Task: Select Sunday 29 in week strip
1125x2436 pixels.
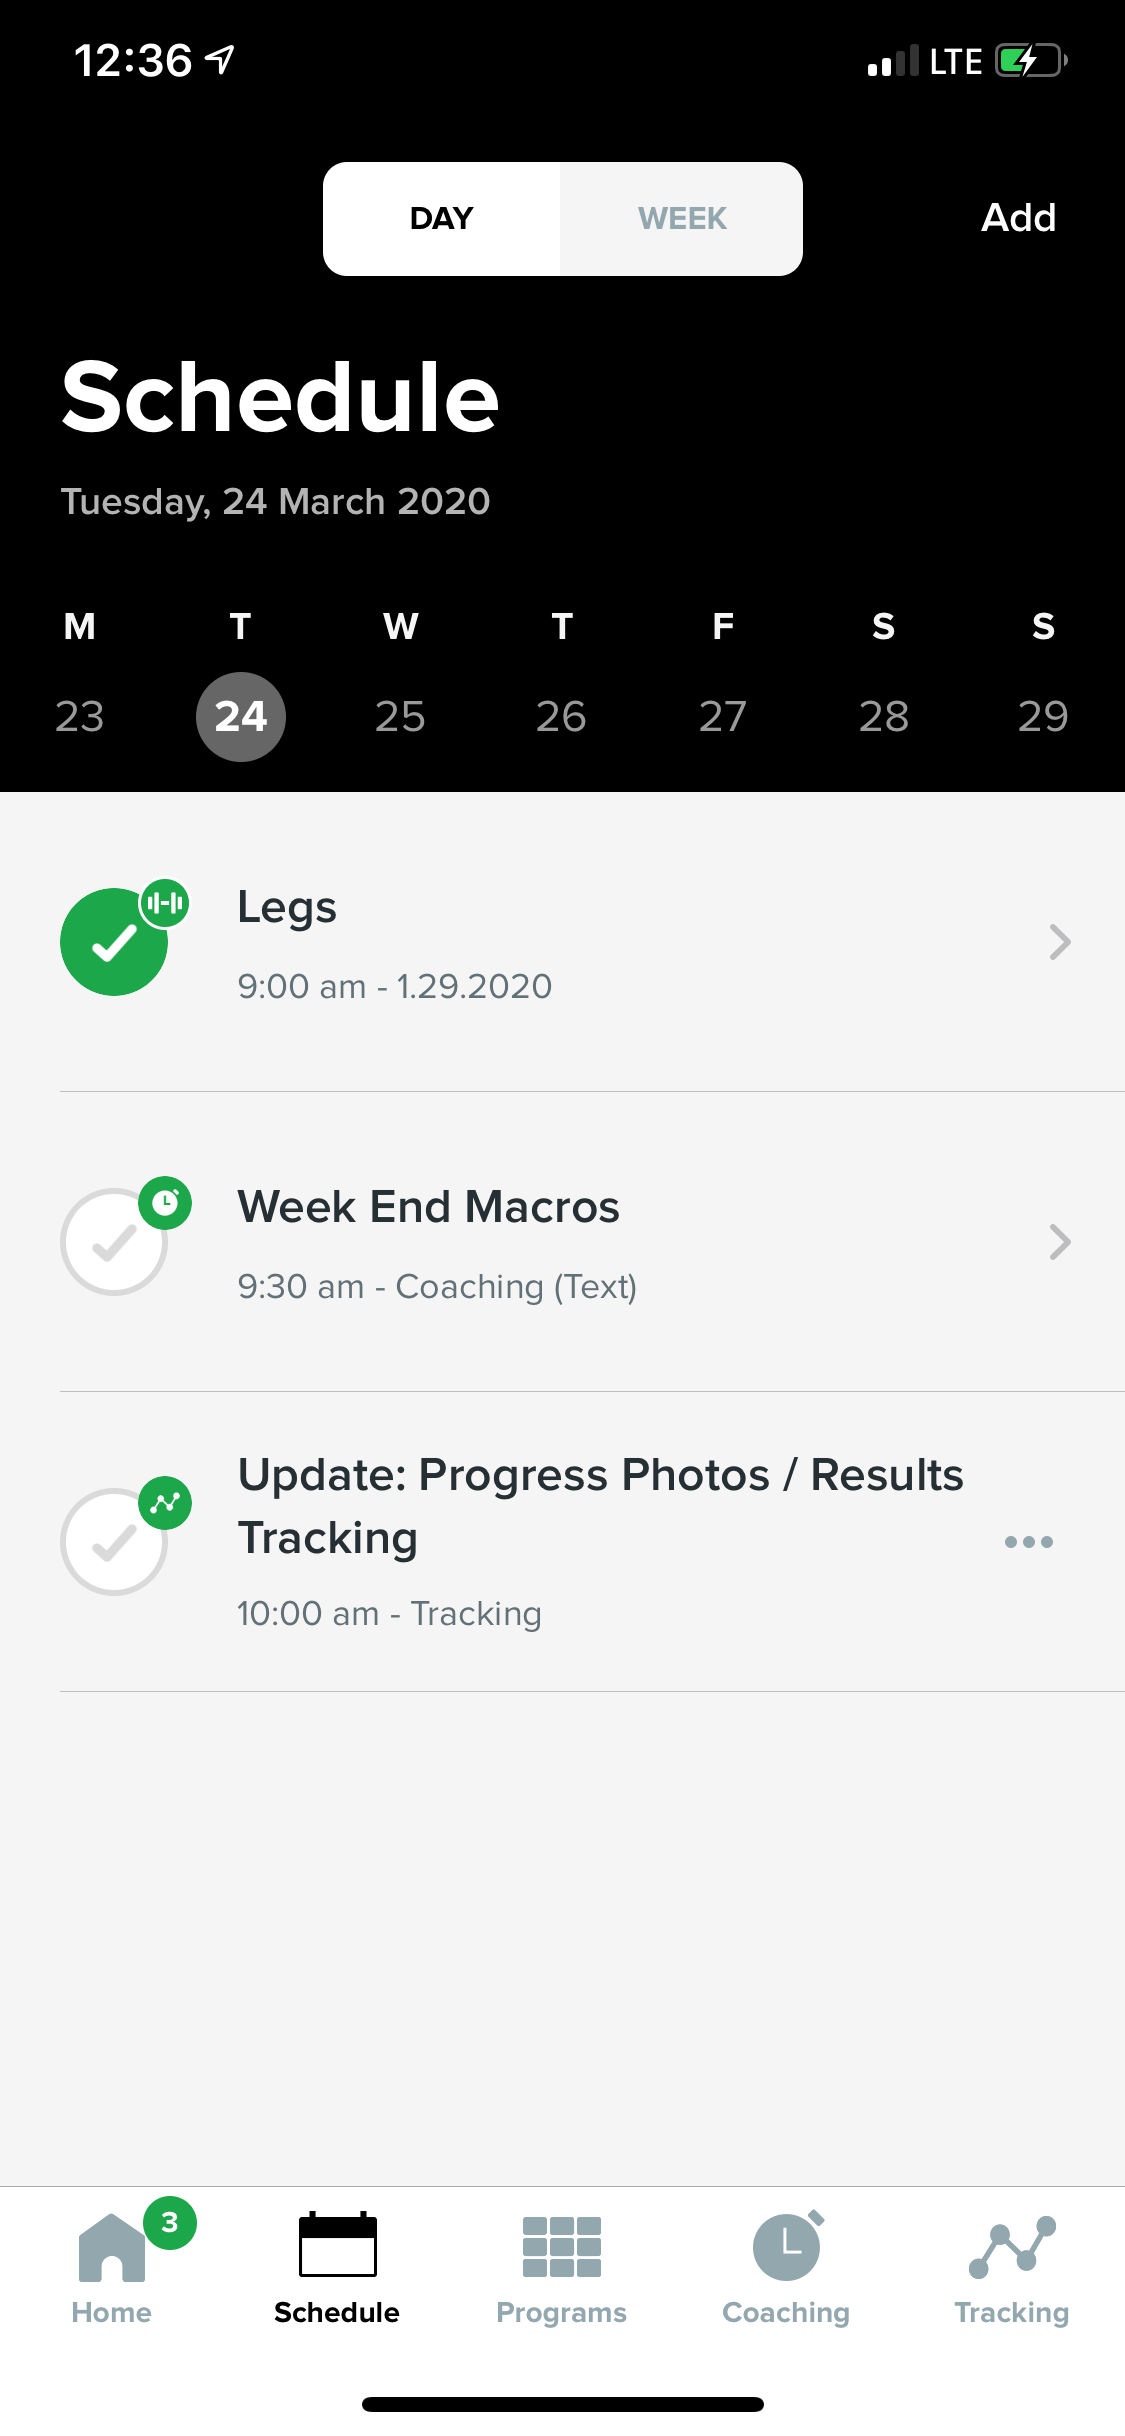Action: (1043, 717)
